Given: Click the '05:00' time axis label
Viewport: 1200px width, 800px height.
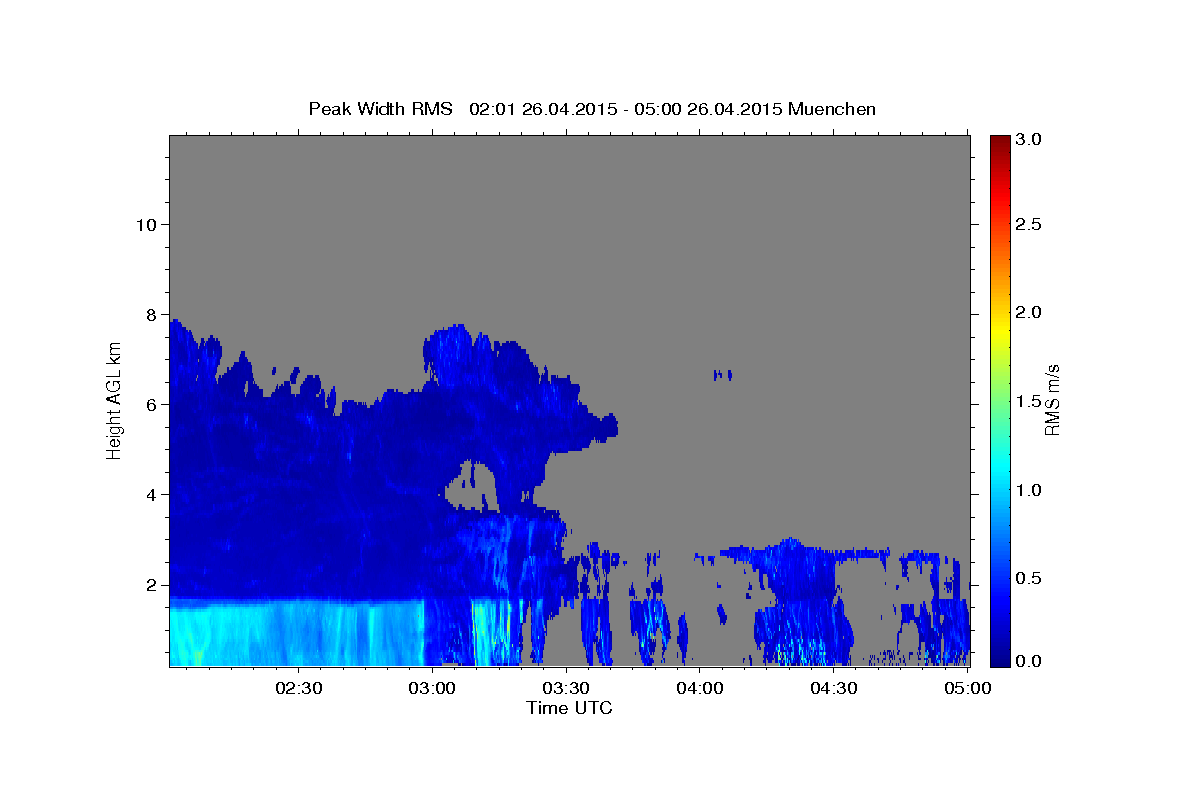Looking at the screenshot, I should (968, 688).
